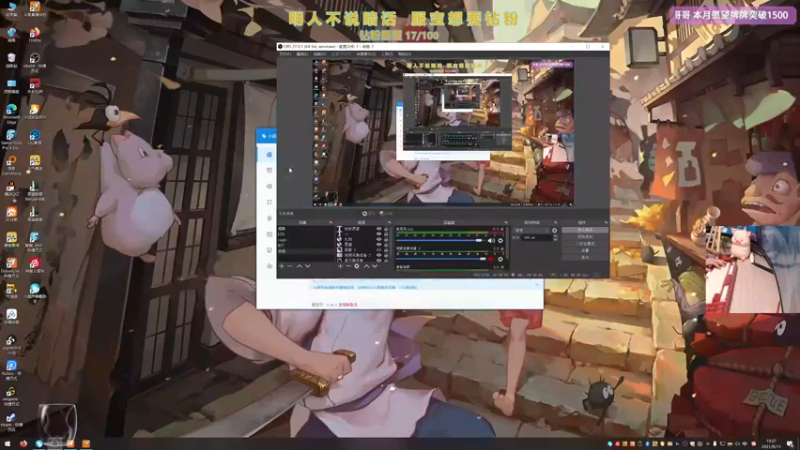Click second sidebar icon in the background app
The width and height of the screenshot is (800, 450).
[x=269, y=170]
